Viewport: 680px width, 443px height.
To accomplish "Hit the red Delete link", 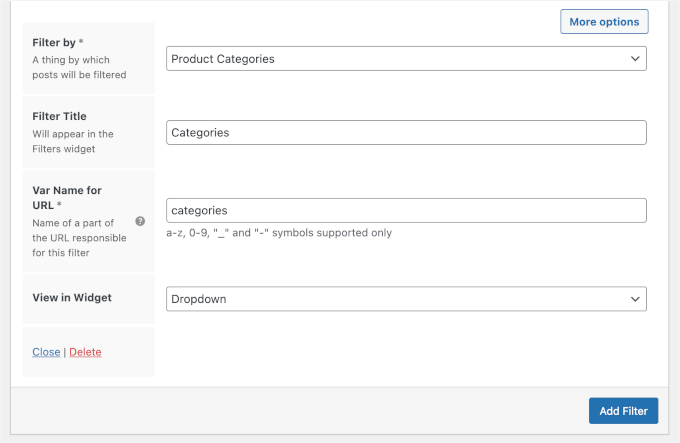I will click(85, 352).
